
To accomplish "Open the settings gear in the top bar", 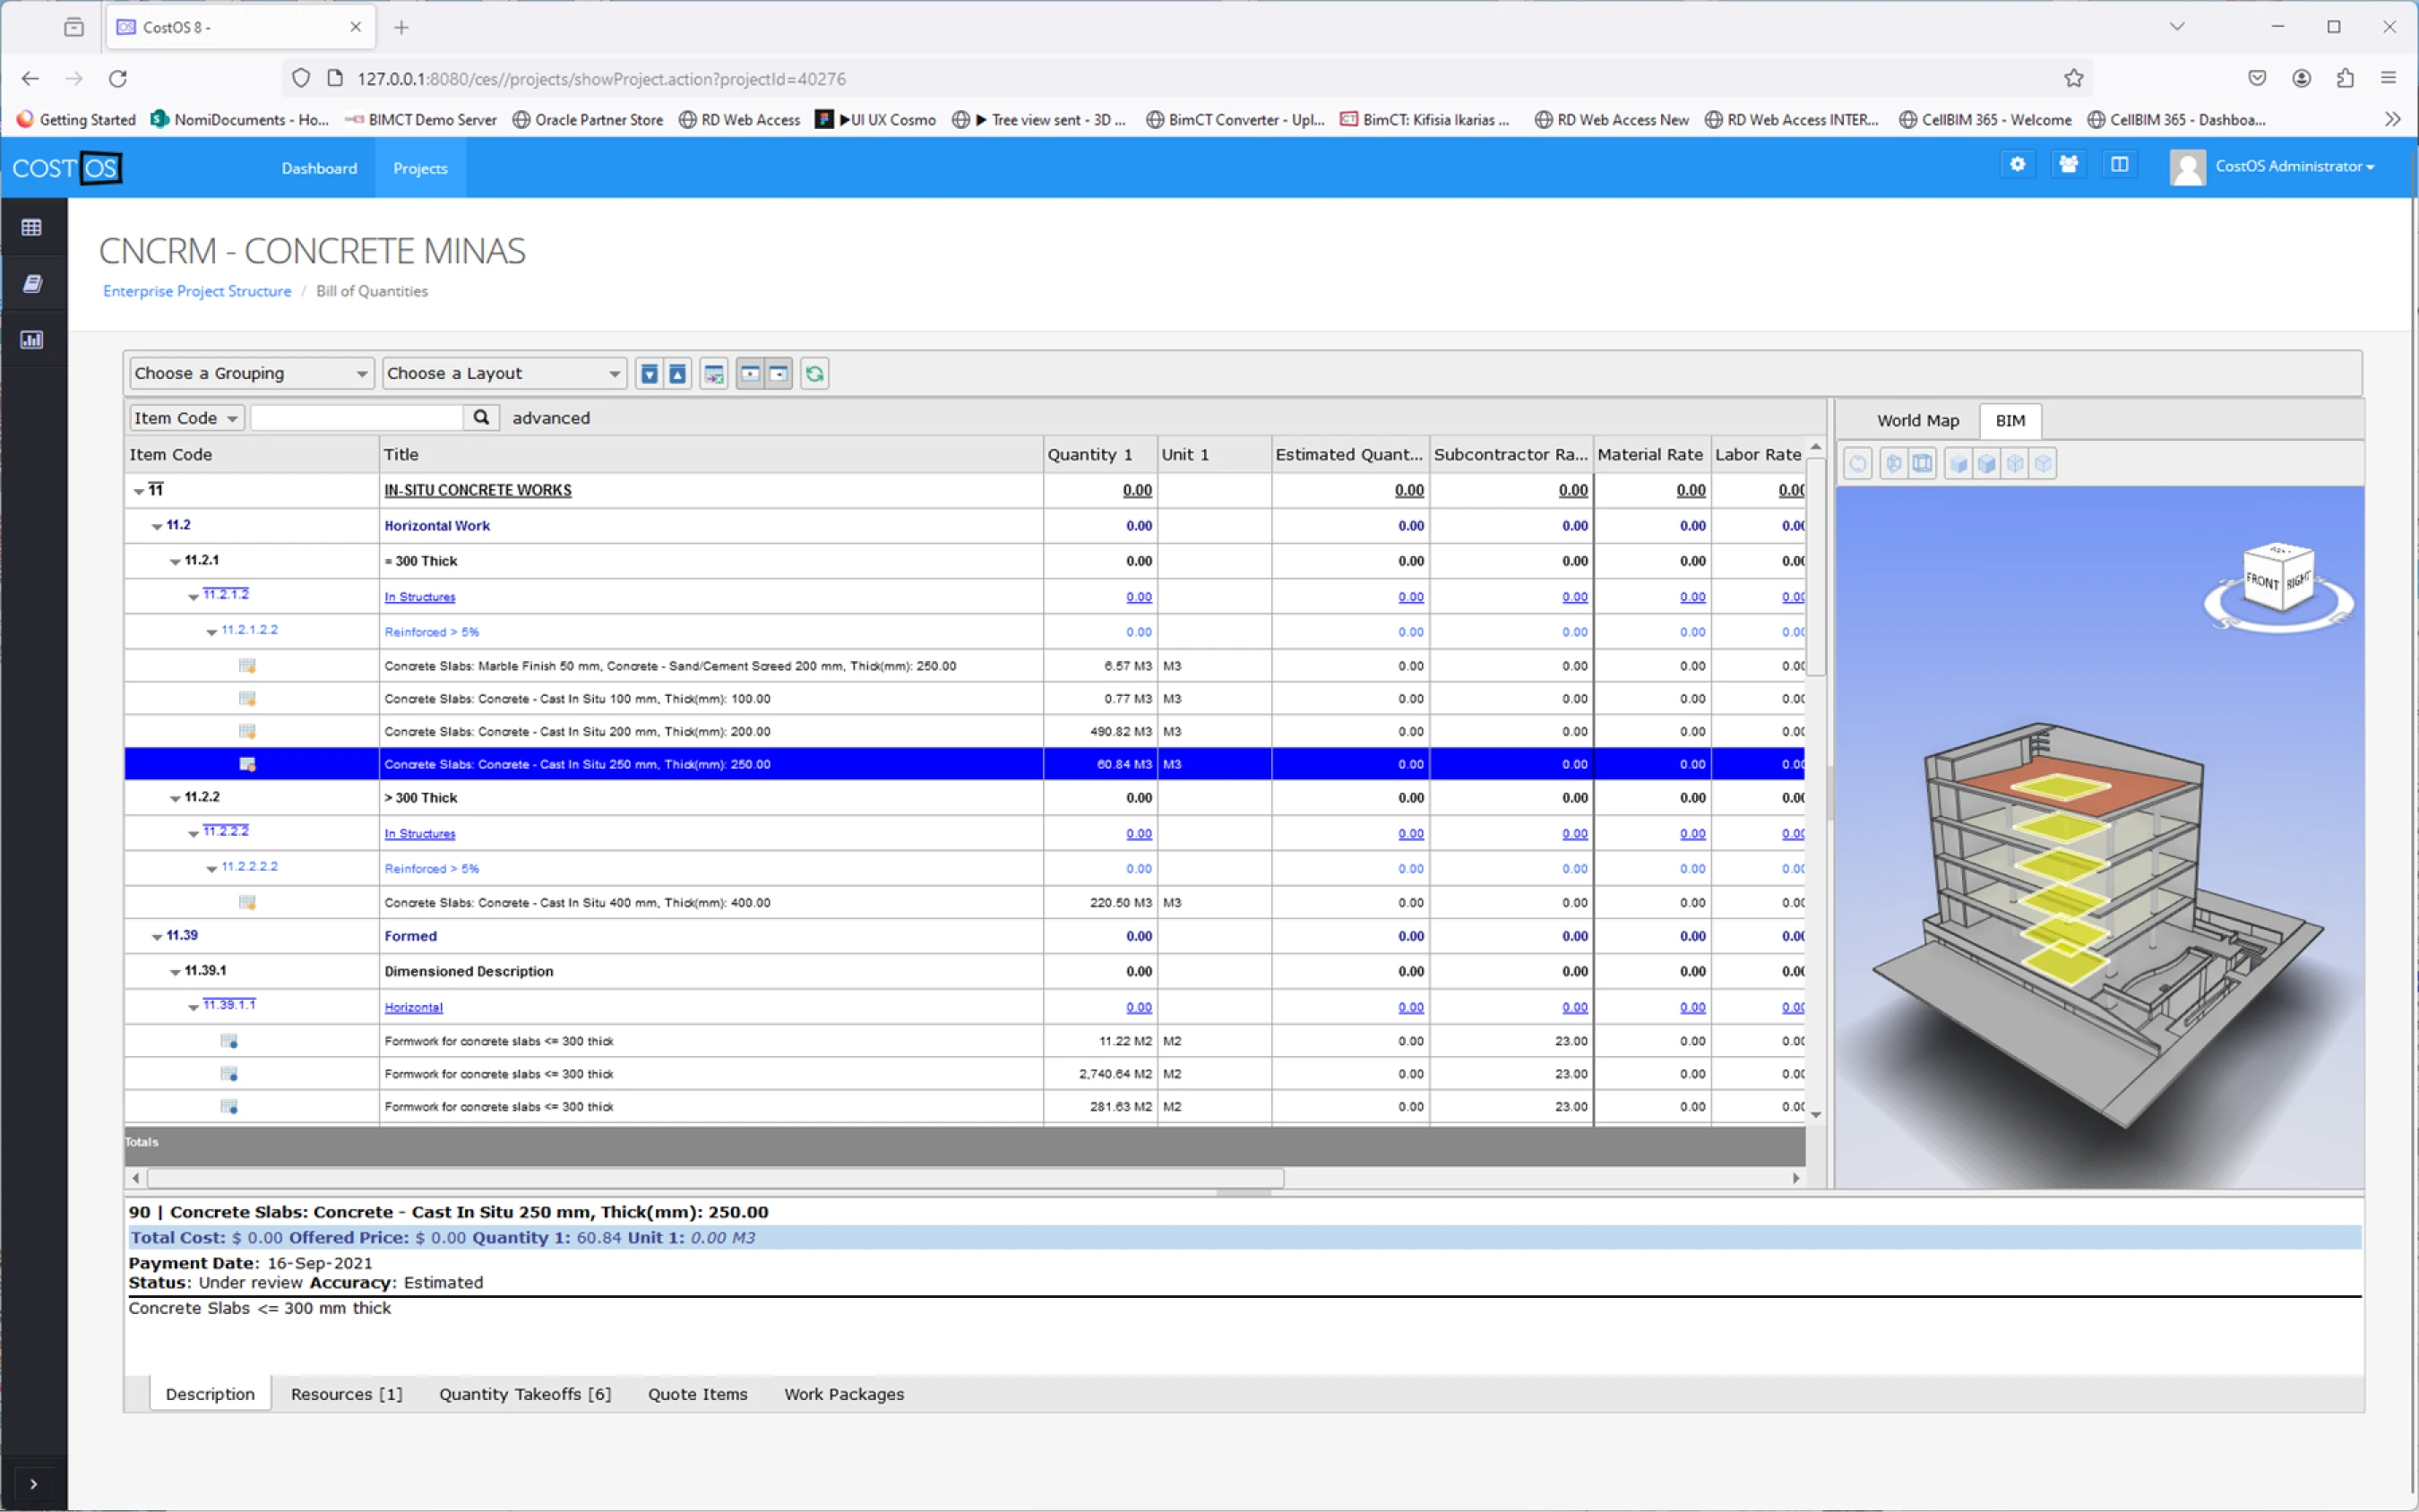I will point(2017,164).
